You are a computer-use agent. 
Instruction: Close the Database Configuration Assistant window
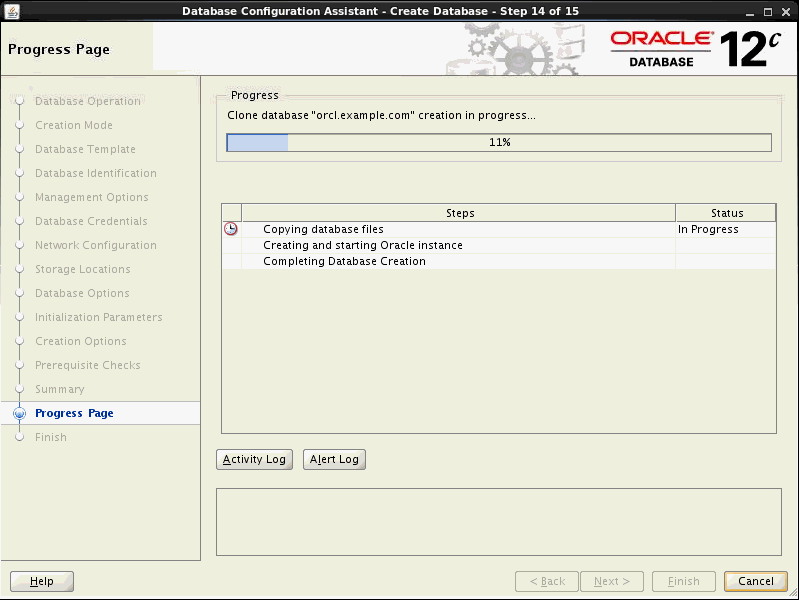click(x=786, y=12)
